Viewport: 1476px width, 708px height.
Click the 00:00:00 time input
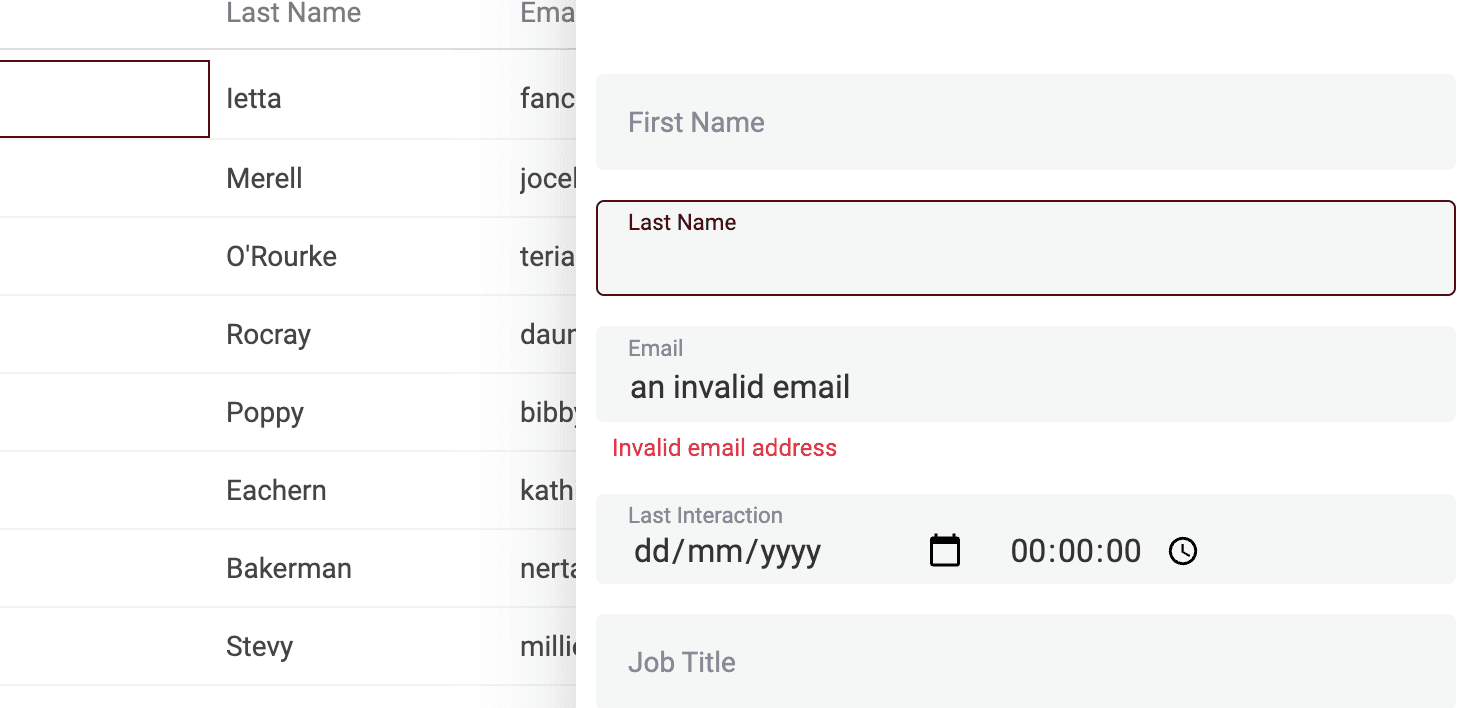[1075, 551]
